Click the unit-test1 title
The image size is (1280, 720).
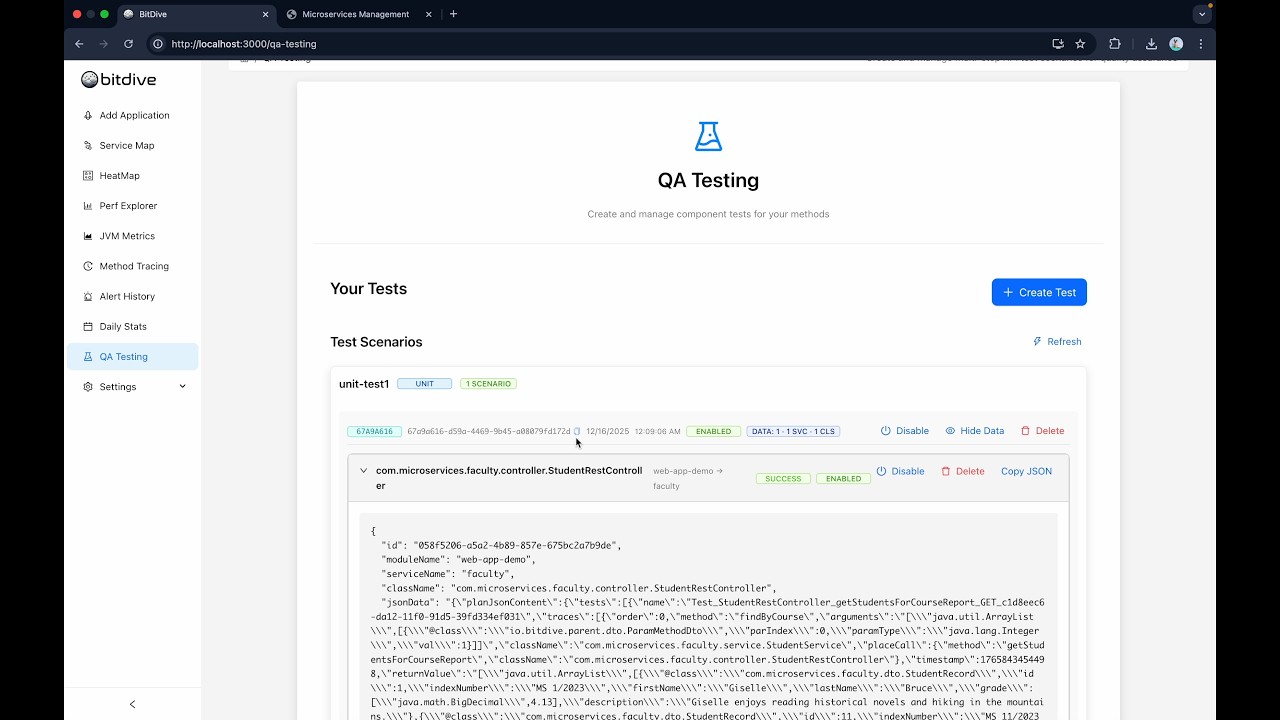pyautogui.click(x=364, y=384)
